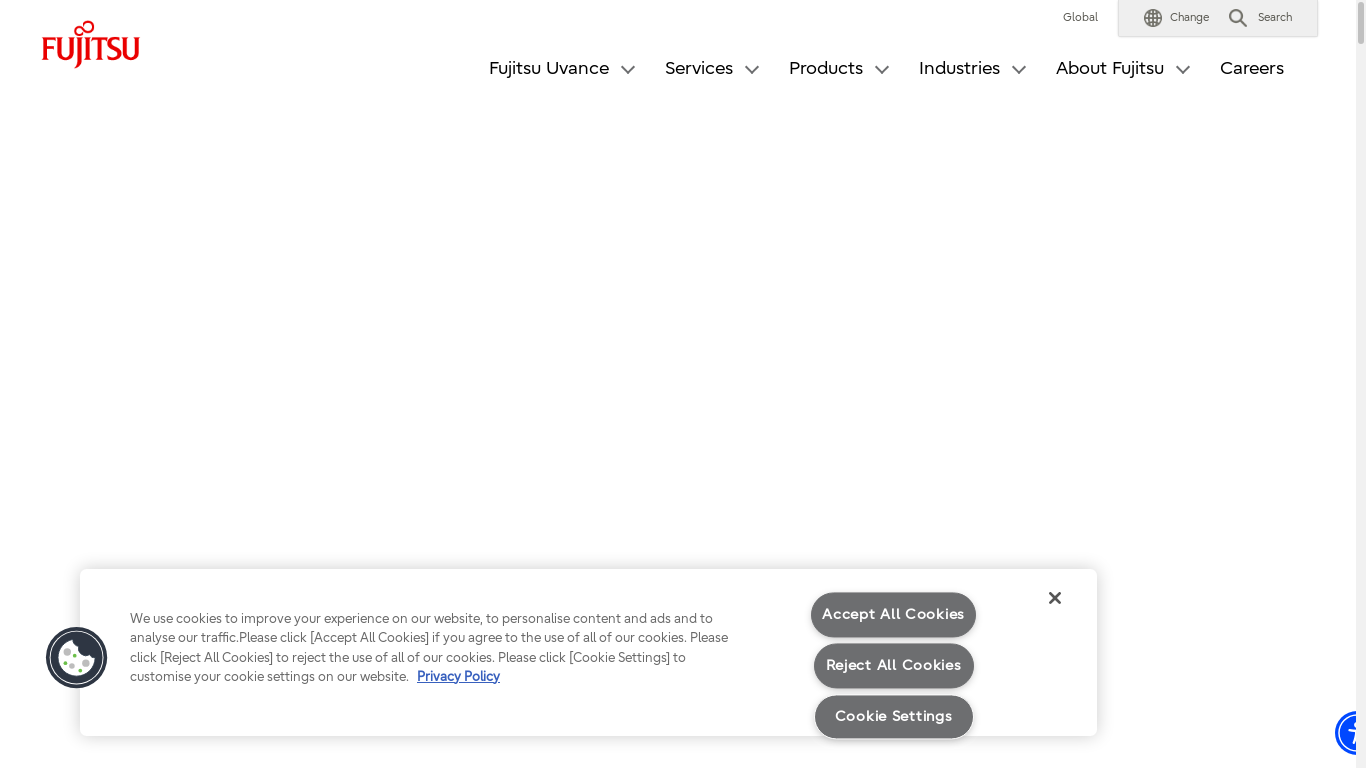Expand the Services menu chevron
Image resolution: width=1366 pixels, height=768 pixels.
pos(752,70)
